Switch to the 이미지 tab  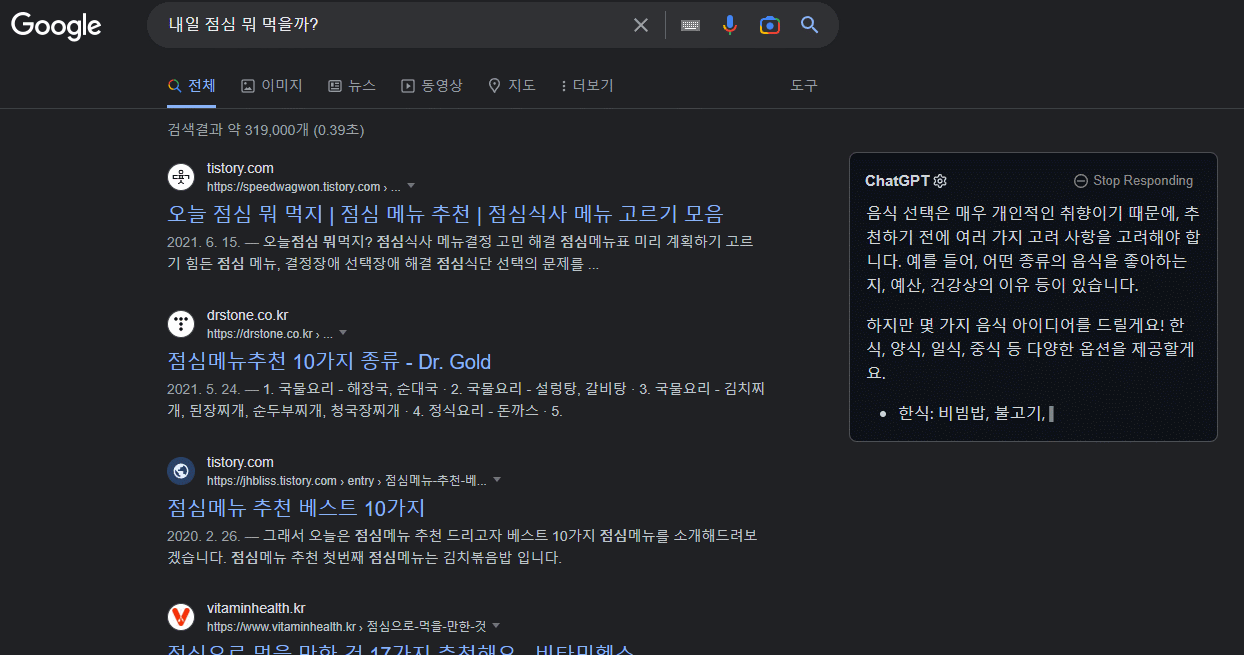click(272, 86)
